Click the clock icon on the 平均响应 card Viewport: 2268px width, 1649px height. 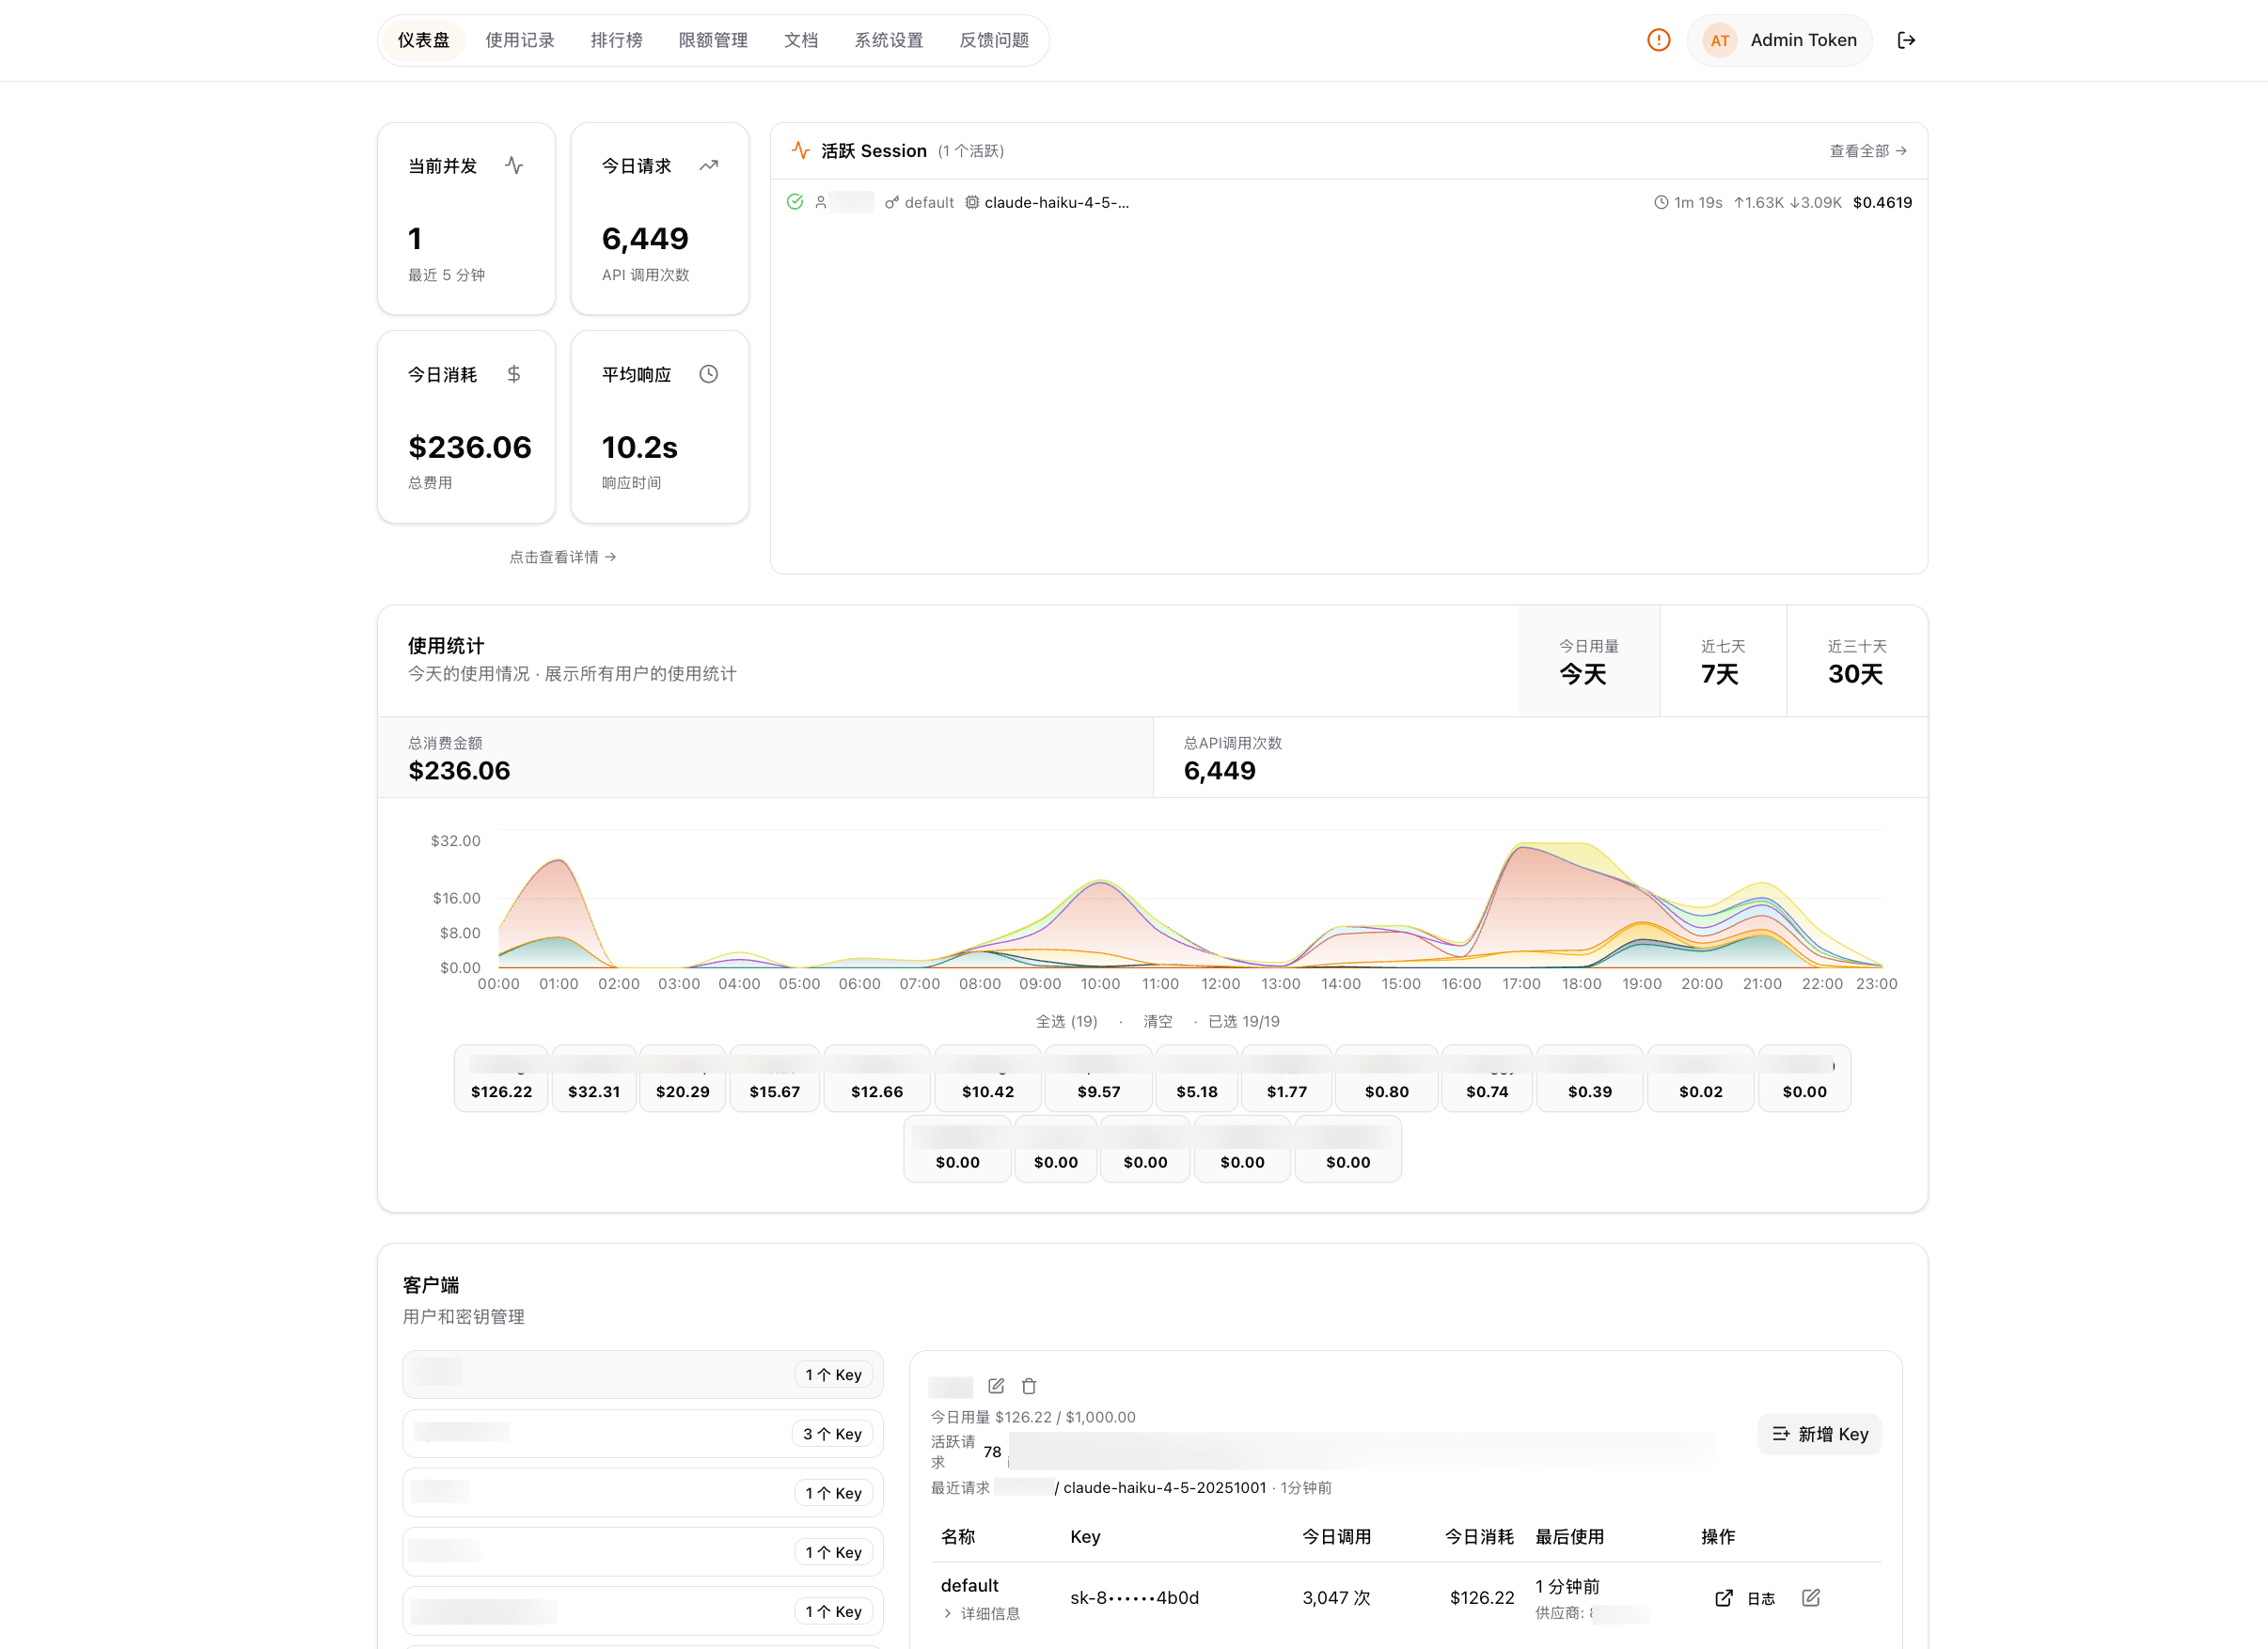point(709,373)
